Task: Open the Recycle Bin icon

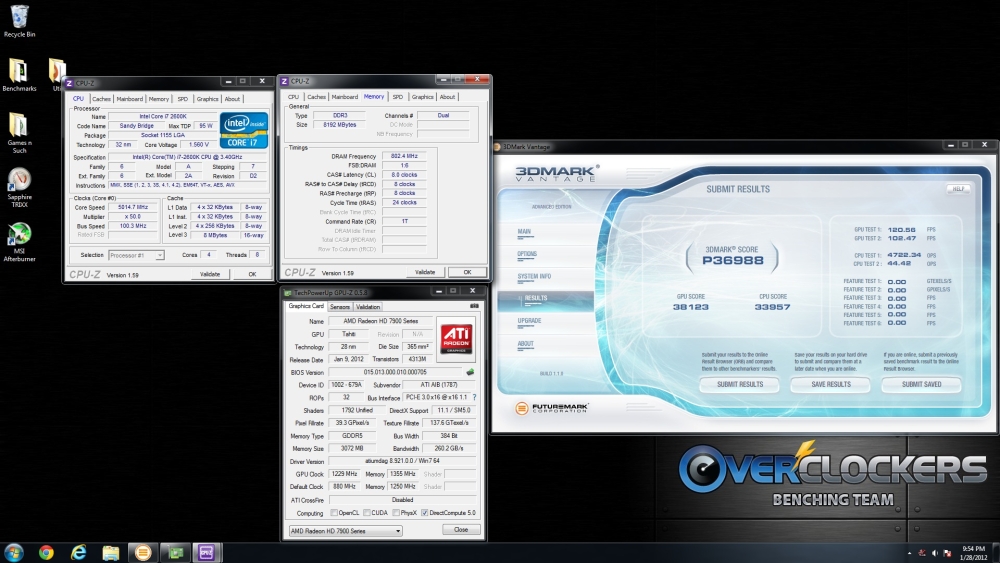Action: (18, 17)
